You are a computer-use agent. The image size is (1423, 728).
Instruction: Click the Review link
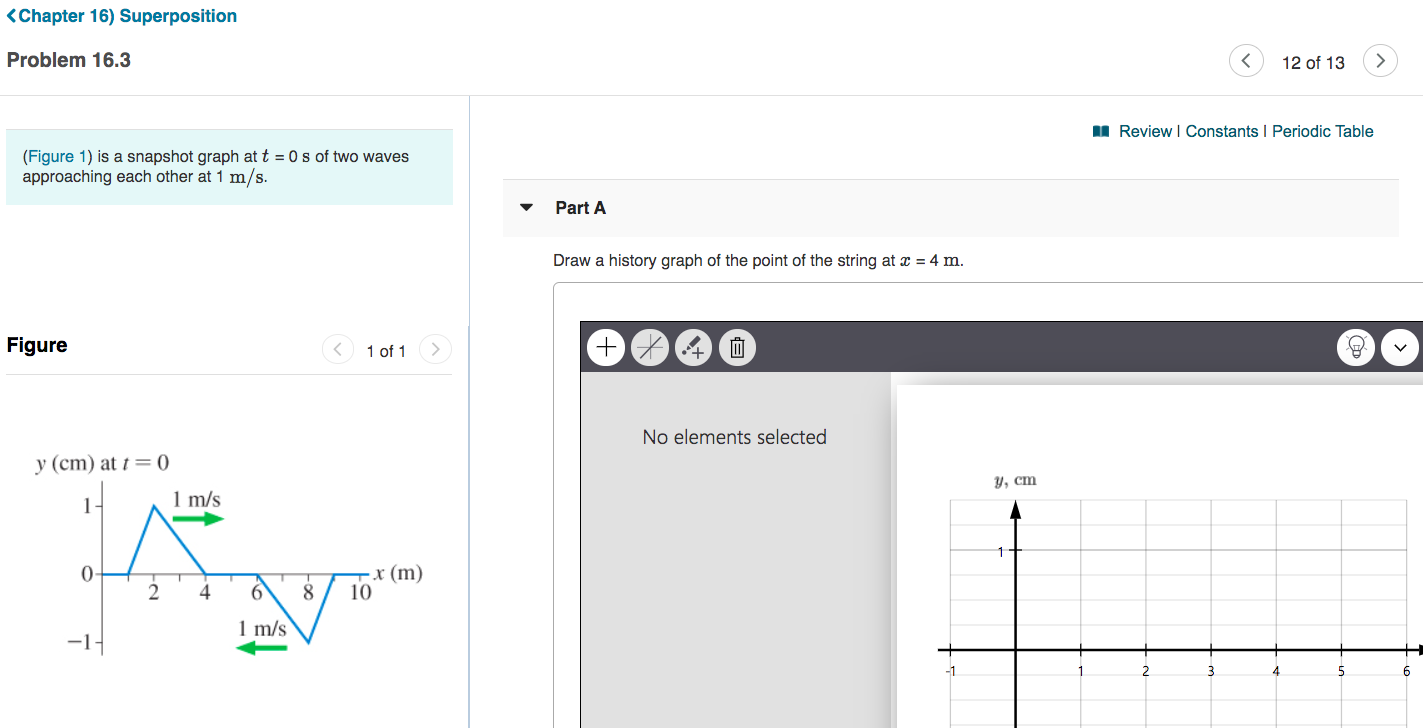click(1146, 131)
